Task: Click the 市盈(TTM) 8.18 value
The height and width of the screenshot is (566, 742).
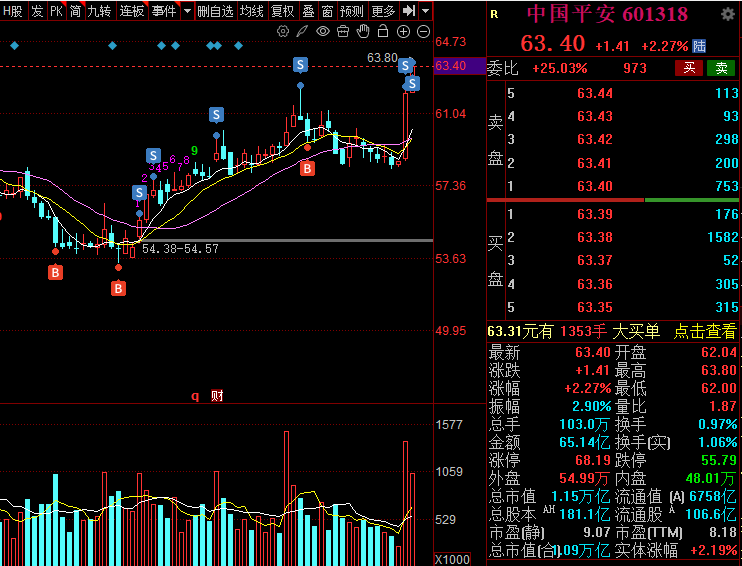Action: click(x=724, y=532)
